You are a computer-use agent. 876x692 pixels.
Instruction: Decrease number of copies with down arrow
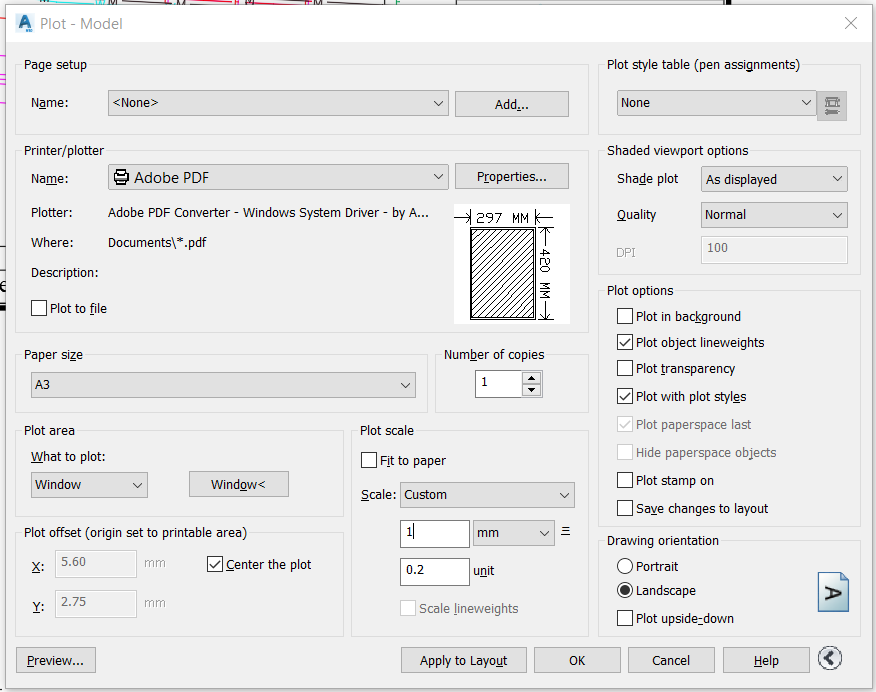point(531,390)
